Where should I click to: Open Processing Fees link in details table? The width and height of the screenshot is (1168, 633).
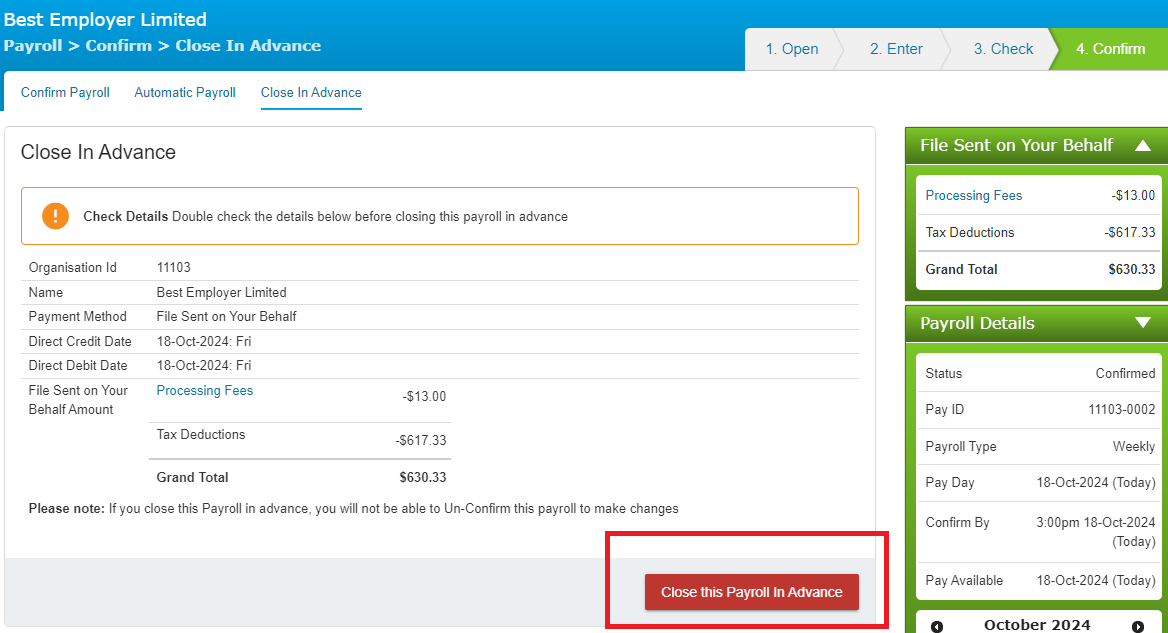point(205,390)
